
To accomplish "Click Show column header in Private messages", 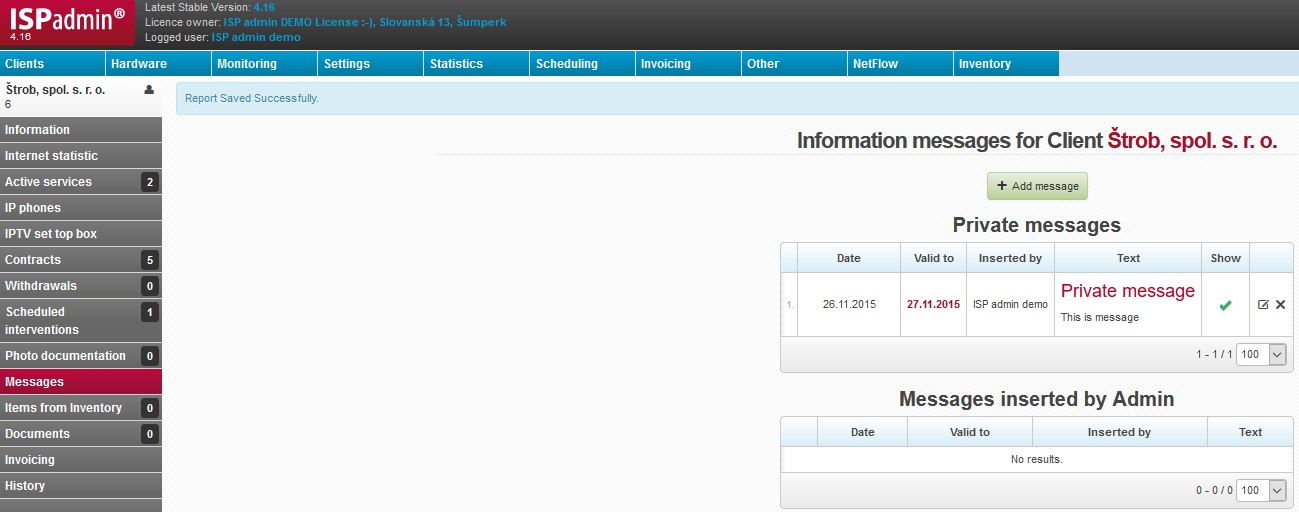I will 1225,258.
